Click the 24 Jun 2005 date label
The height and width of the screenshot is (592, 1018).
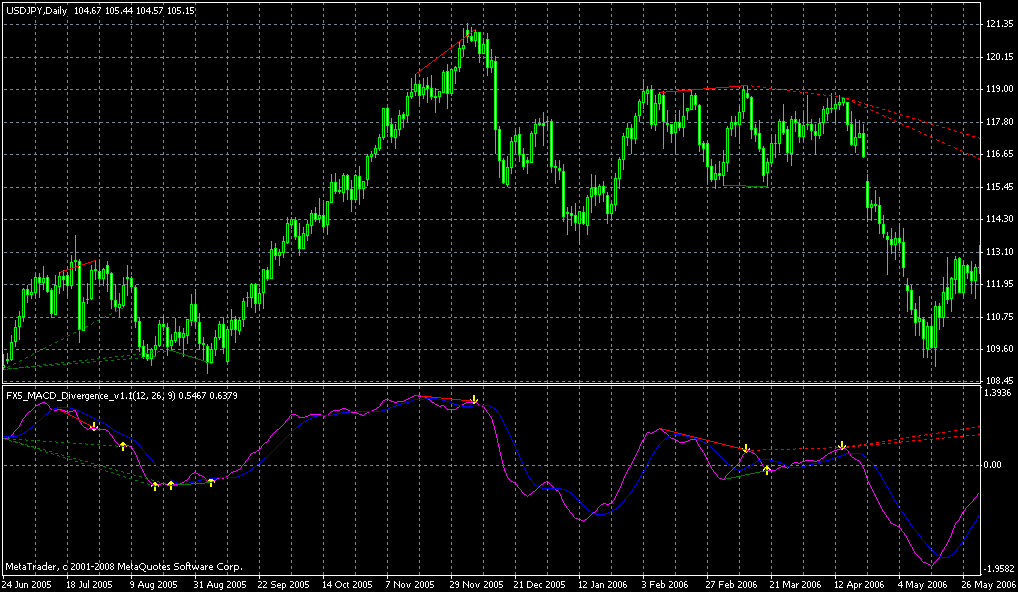click(x=26, y=584)
